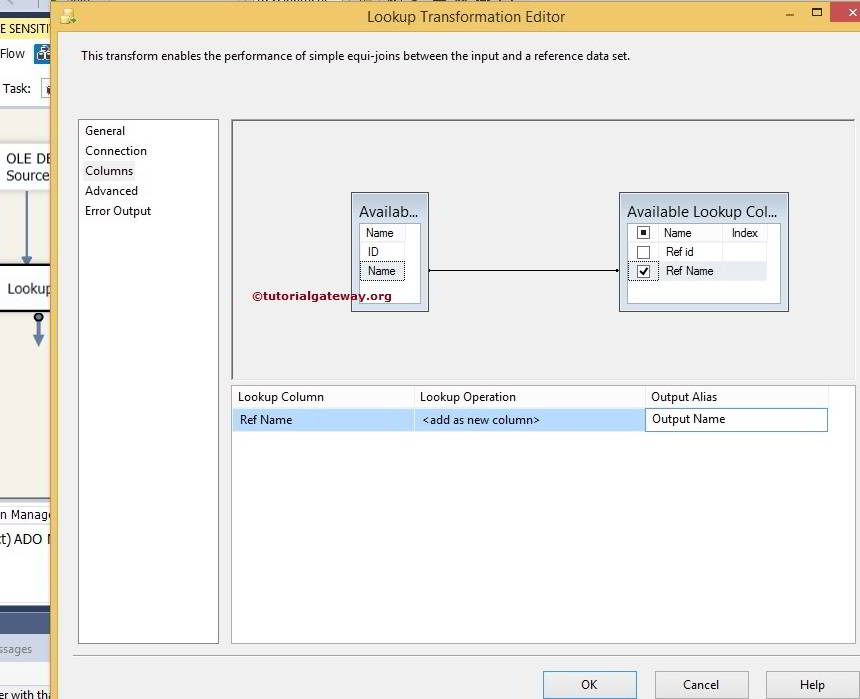Click inside the Output Name alias field
This screenshot has height=699, width=860.
pyautogui.click(x=736, y=419)
